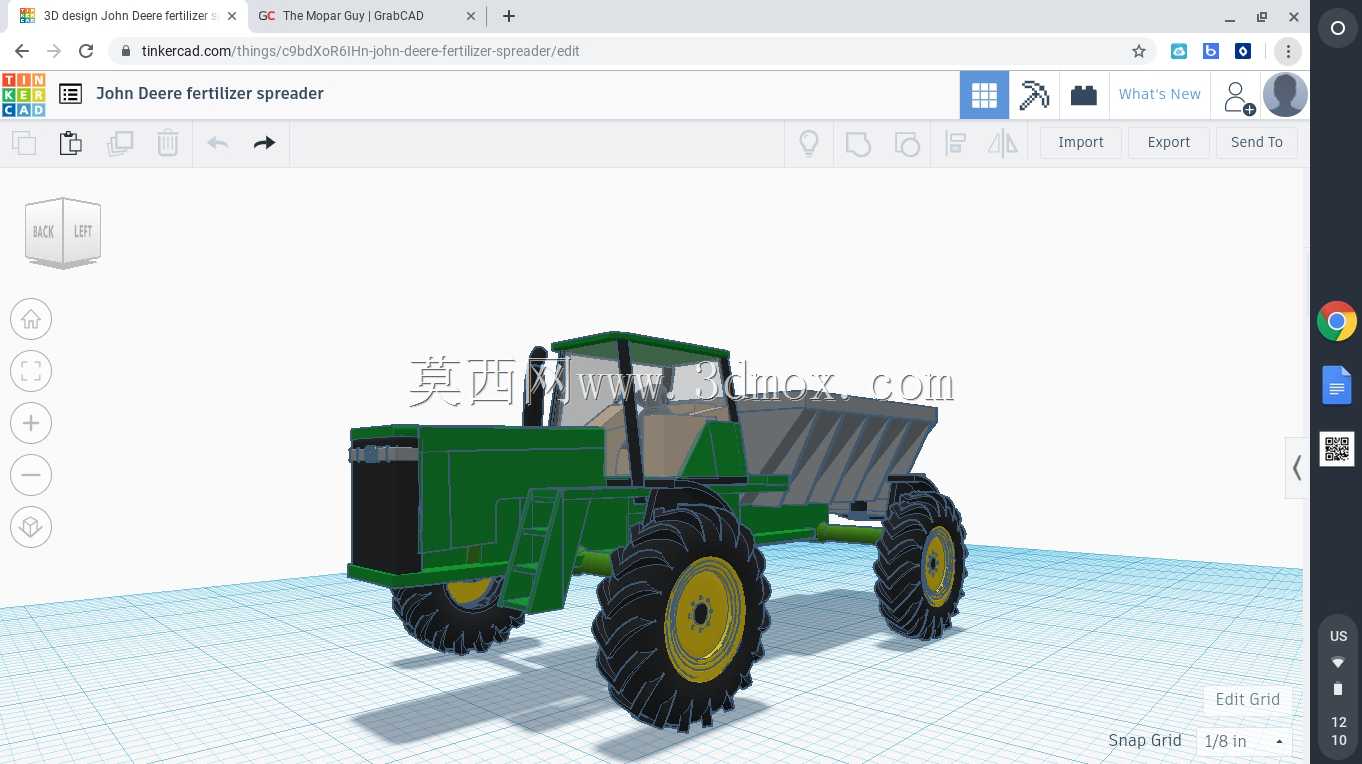The image size is (1362, 764).
Task: Open a new browser tab
Action: (x=509, y=16)
